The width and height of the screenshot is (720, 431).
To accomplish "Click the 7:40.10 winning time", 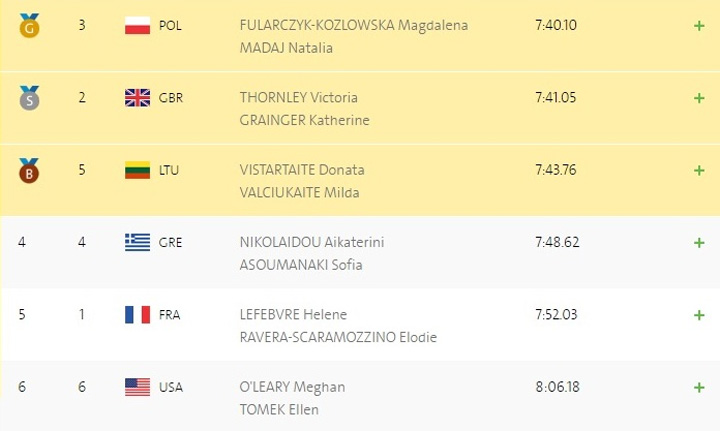I will click(557, 25).
